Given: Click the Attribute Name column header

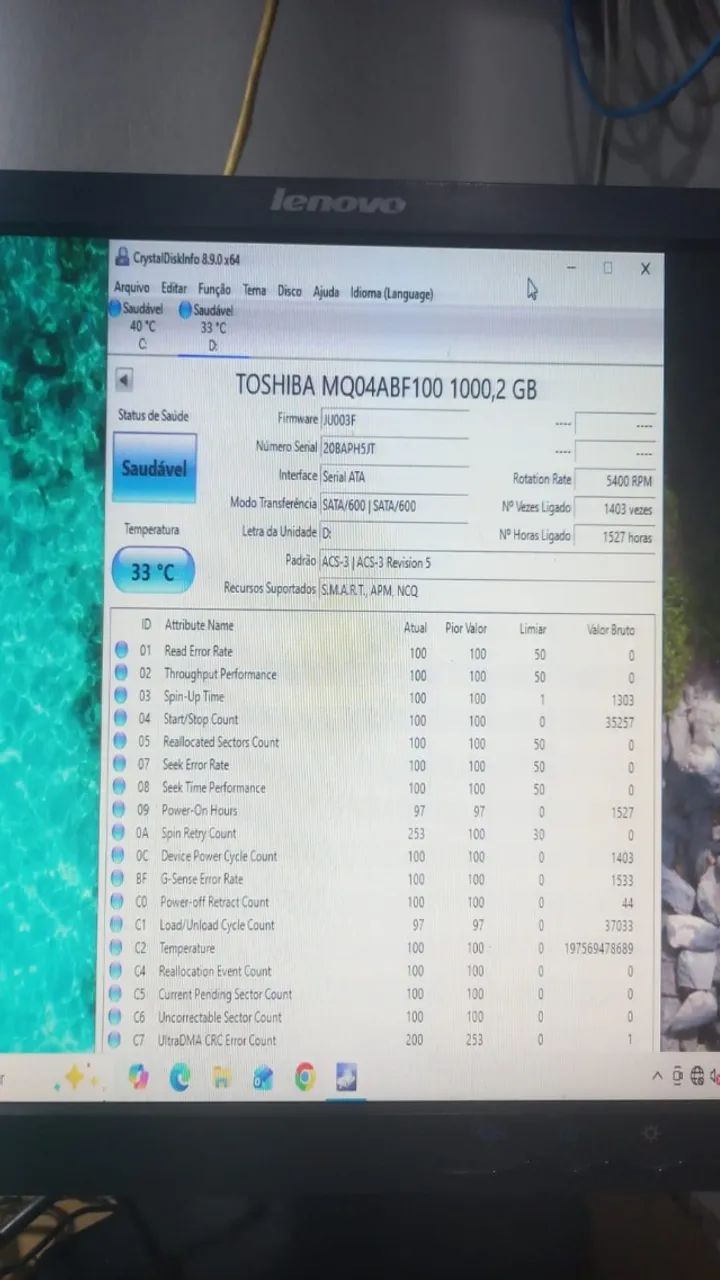Looking at the screenshot, I should (199, 625).
